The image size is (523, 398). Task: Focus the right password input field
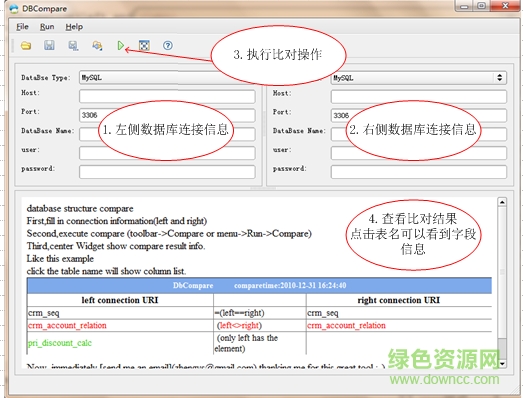[419, 172]
